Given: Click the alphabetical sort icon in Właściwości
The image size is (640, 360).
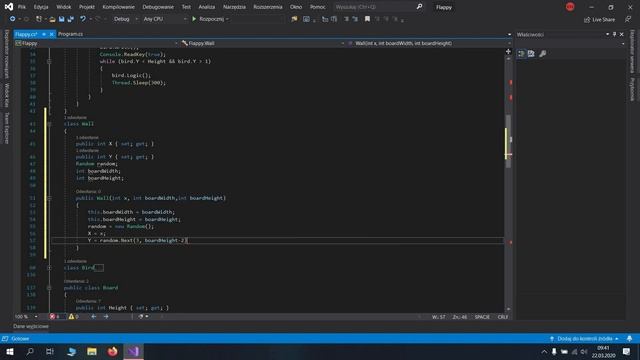Looking at the screenshot, I should 531,53.
